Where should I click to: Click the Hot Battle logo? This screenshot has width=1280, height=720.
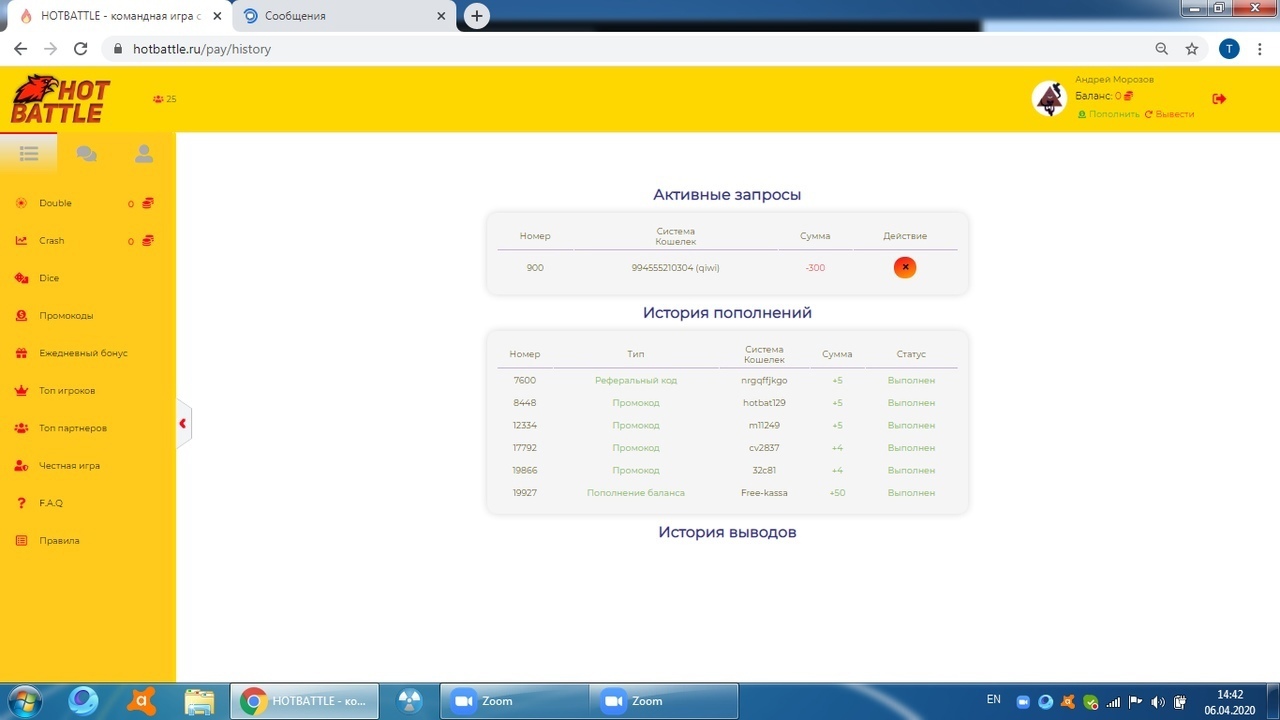[x=61, y=99]
